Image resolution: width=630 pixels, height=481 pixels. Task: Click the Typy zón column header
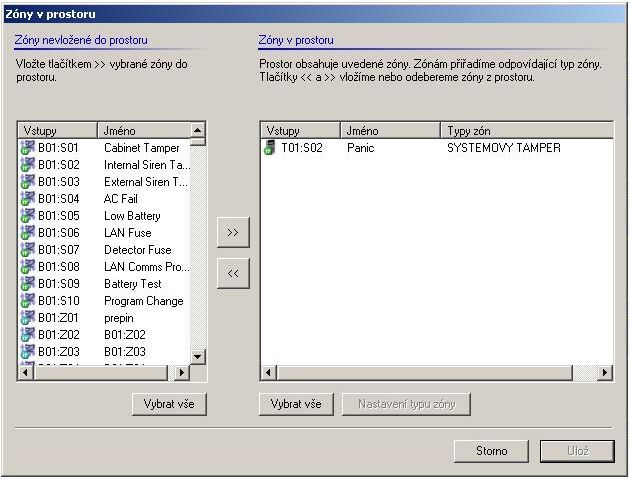point(525,131)
